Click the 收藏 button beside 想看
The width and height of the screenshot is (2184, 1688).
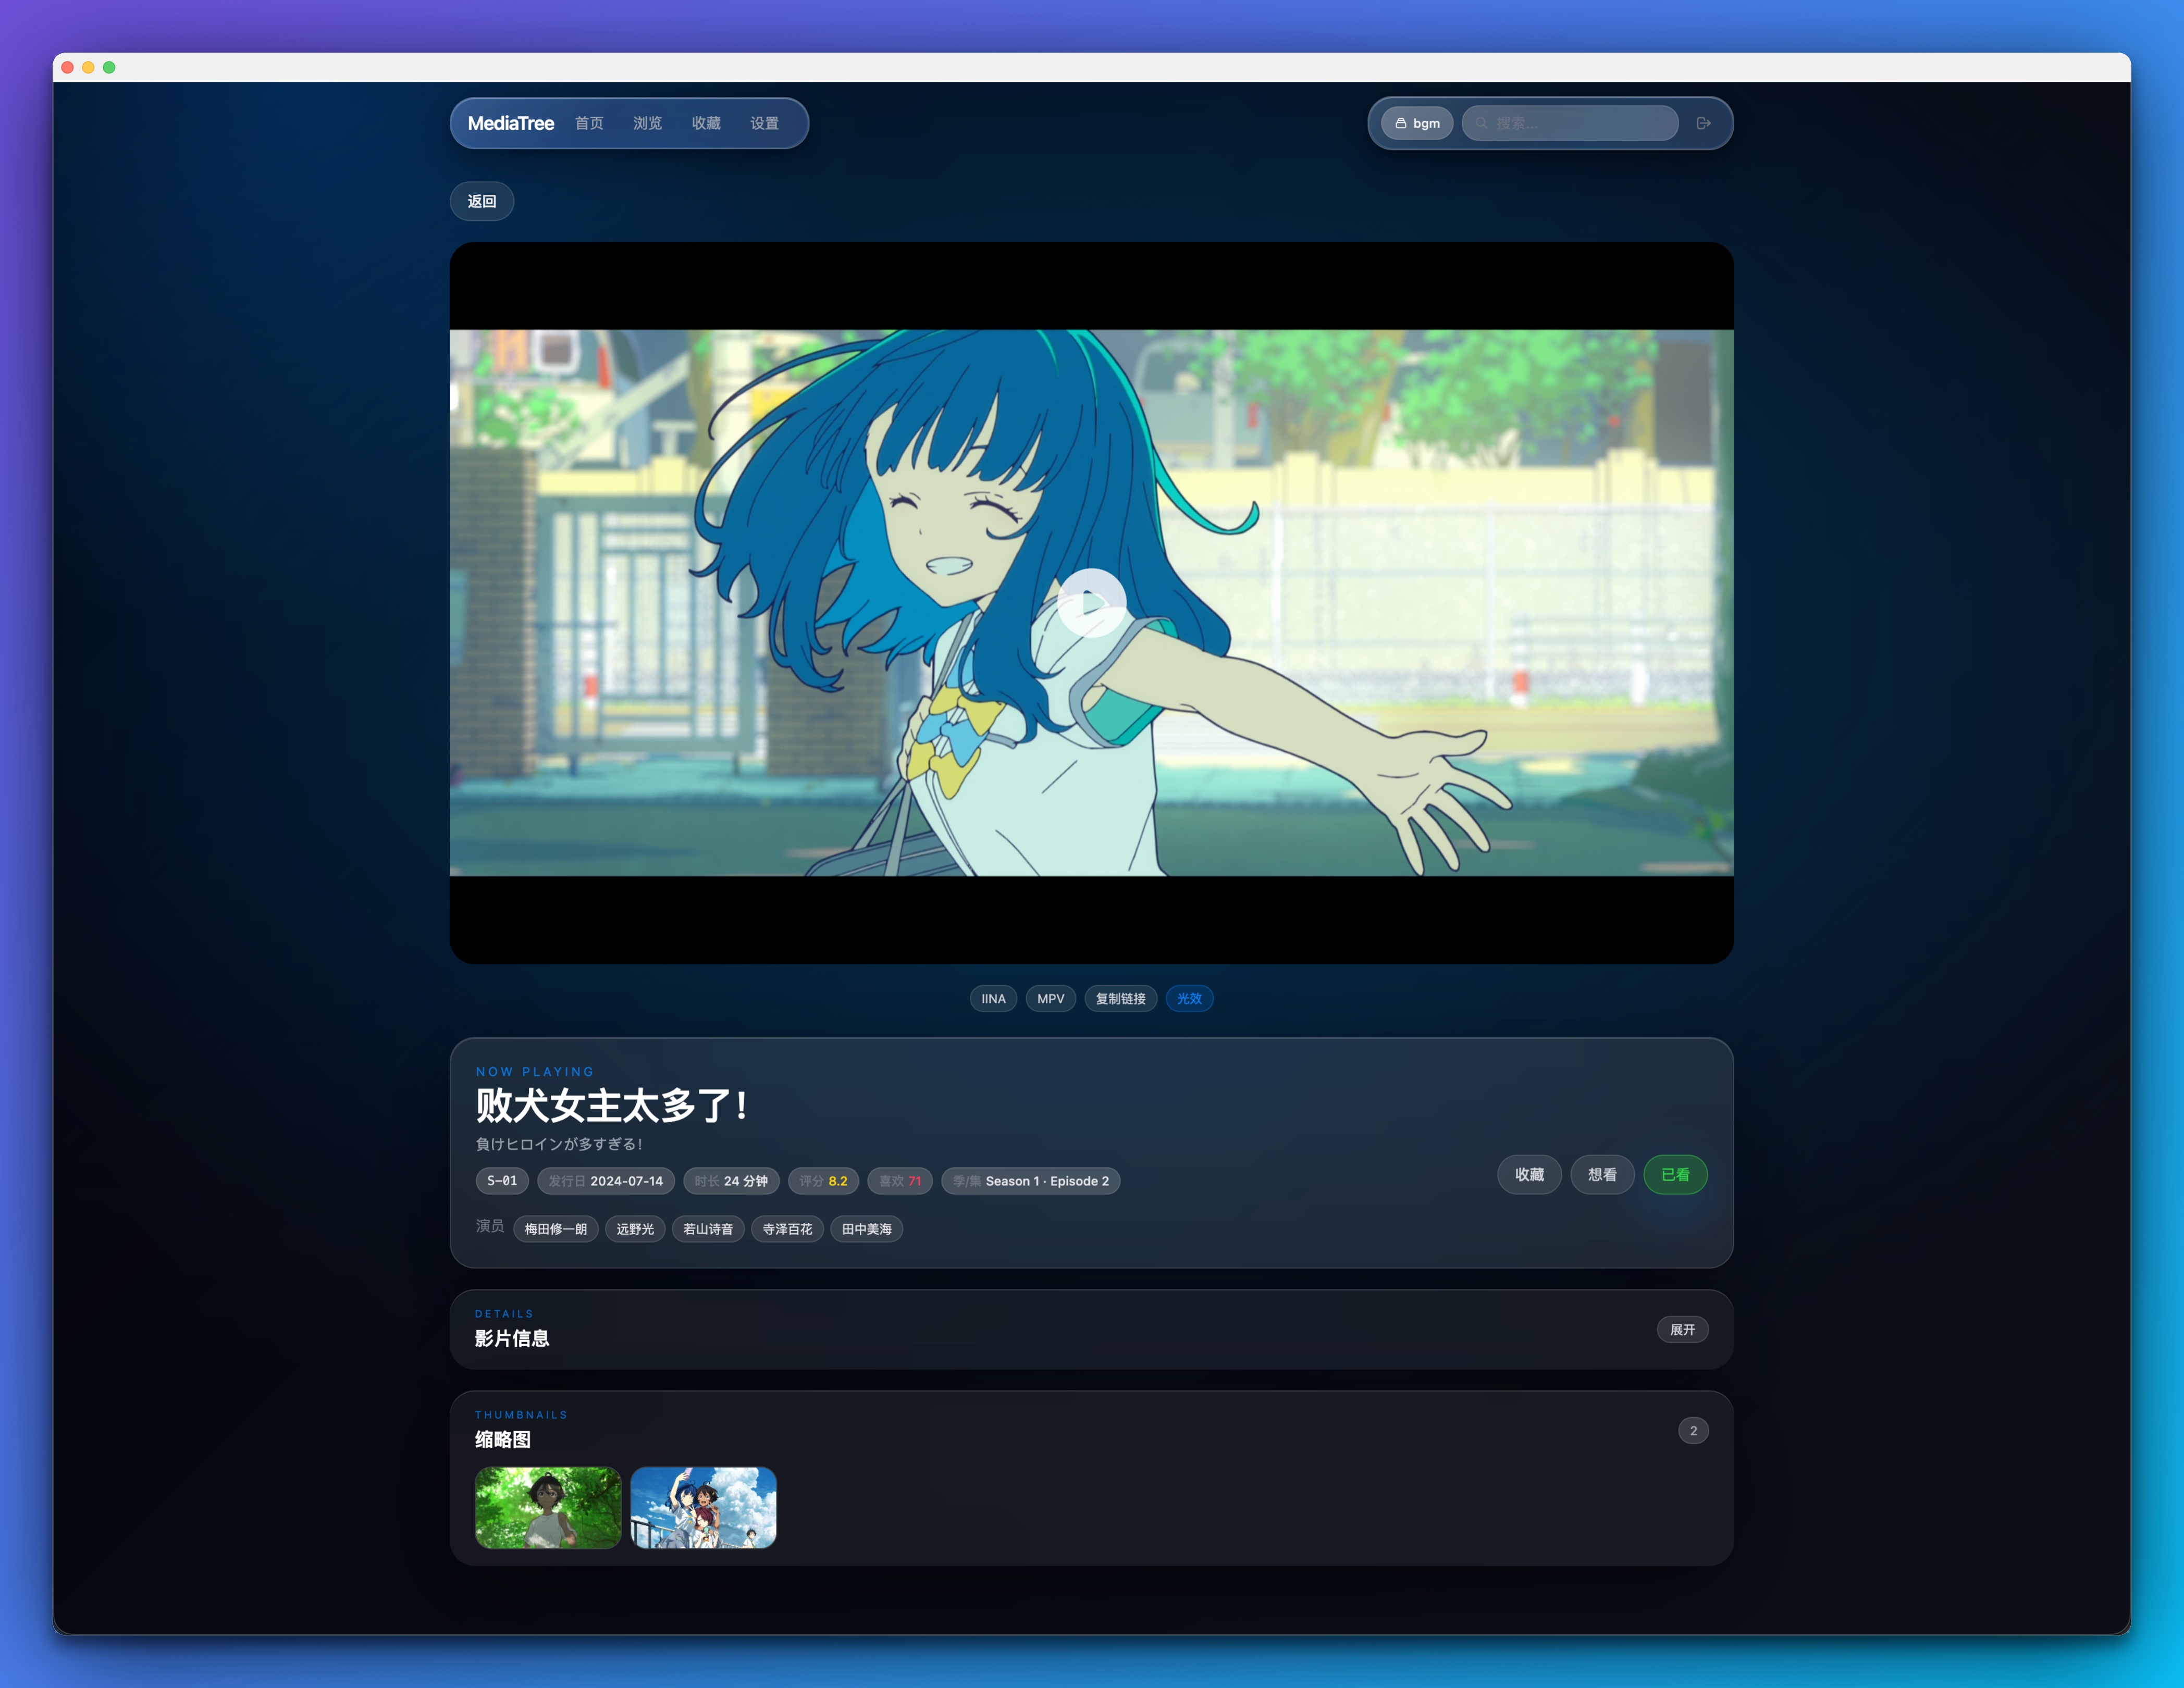click(1529, 1174)
